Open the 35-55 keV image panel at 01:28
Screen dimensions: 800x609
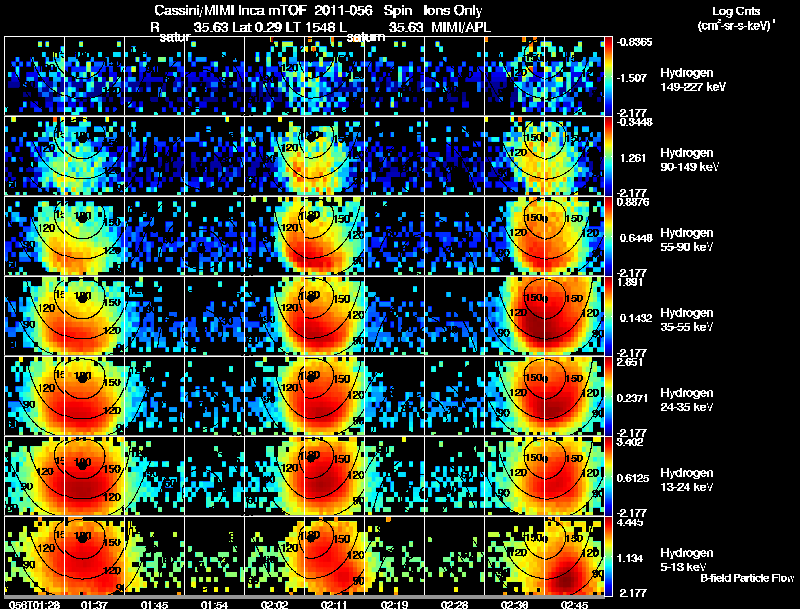pyautogui.click(x=34, y=316)
